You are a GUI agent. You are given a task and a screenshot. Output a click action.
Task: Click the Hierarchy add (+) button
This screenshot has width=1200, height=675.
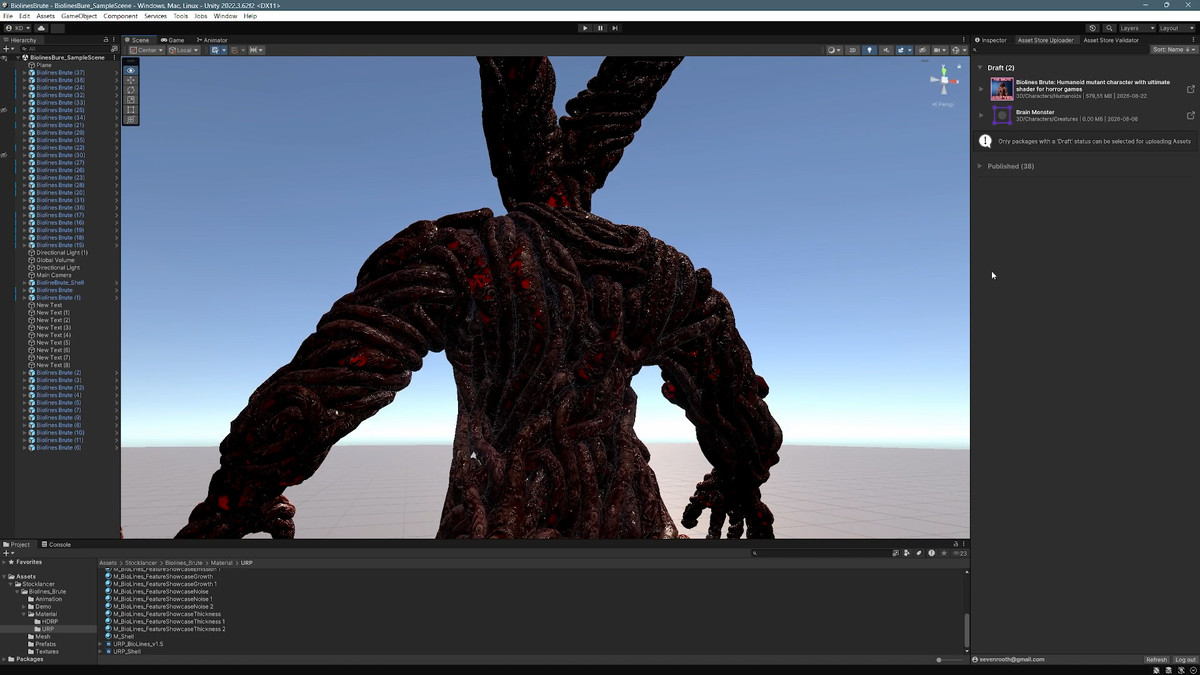8,49
